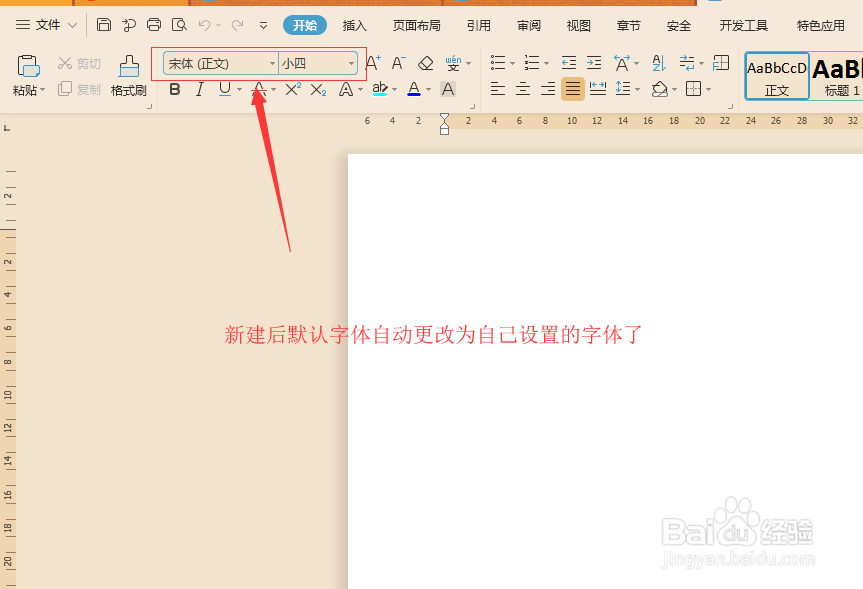Apply superscript formatting
The image size is (863, 589).
coord(291,89)
